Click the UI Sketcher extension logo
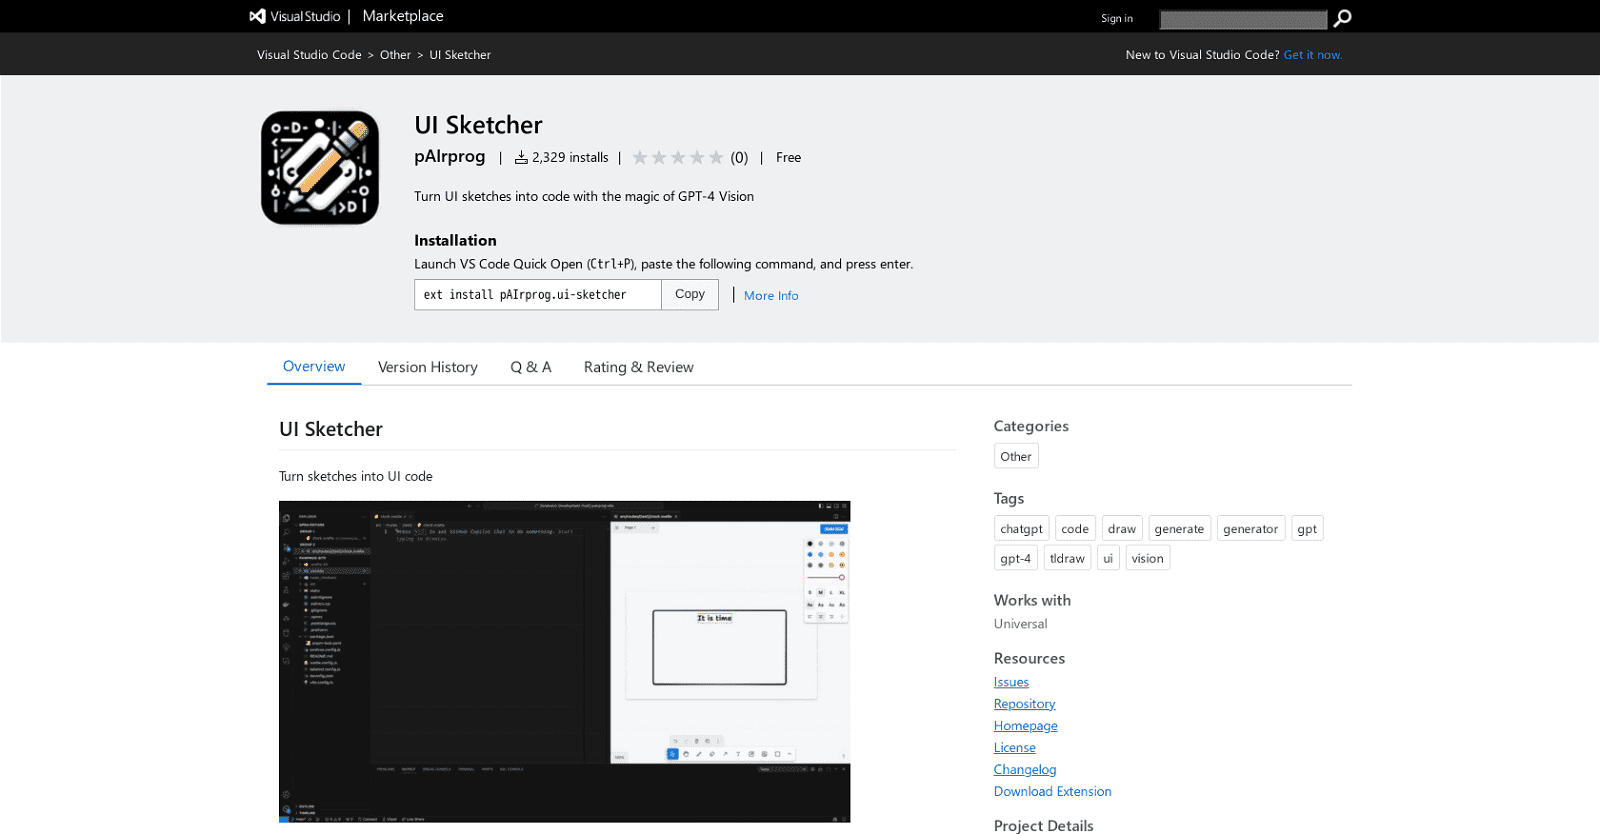Viewport: 1600px width, 834px height. tap(320, 168)
